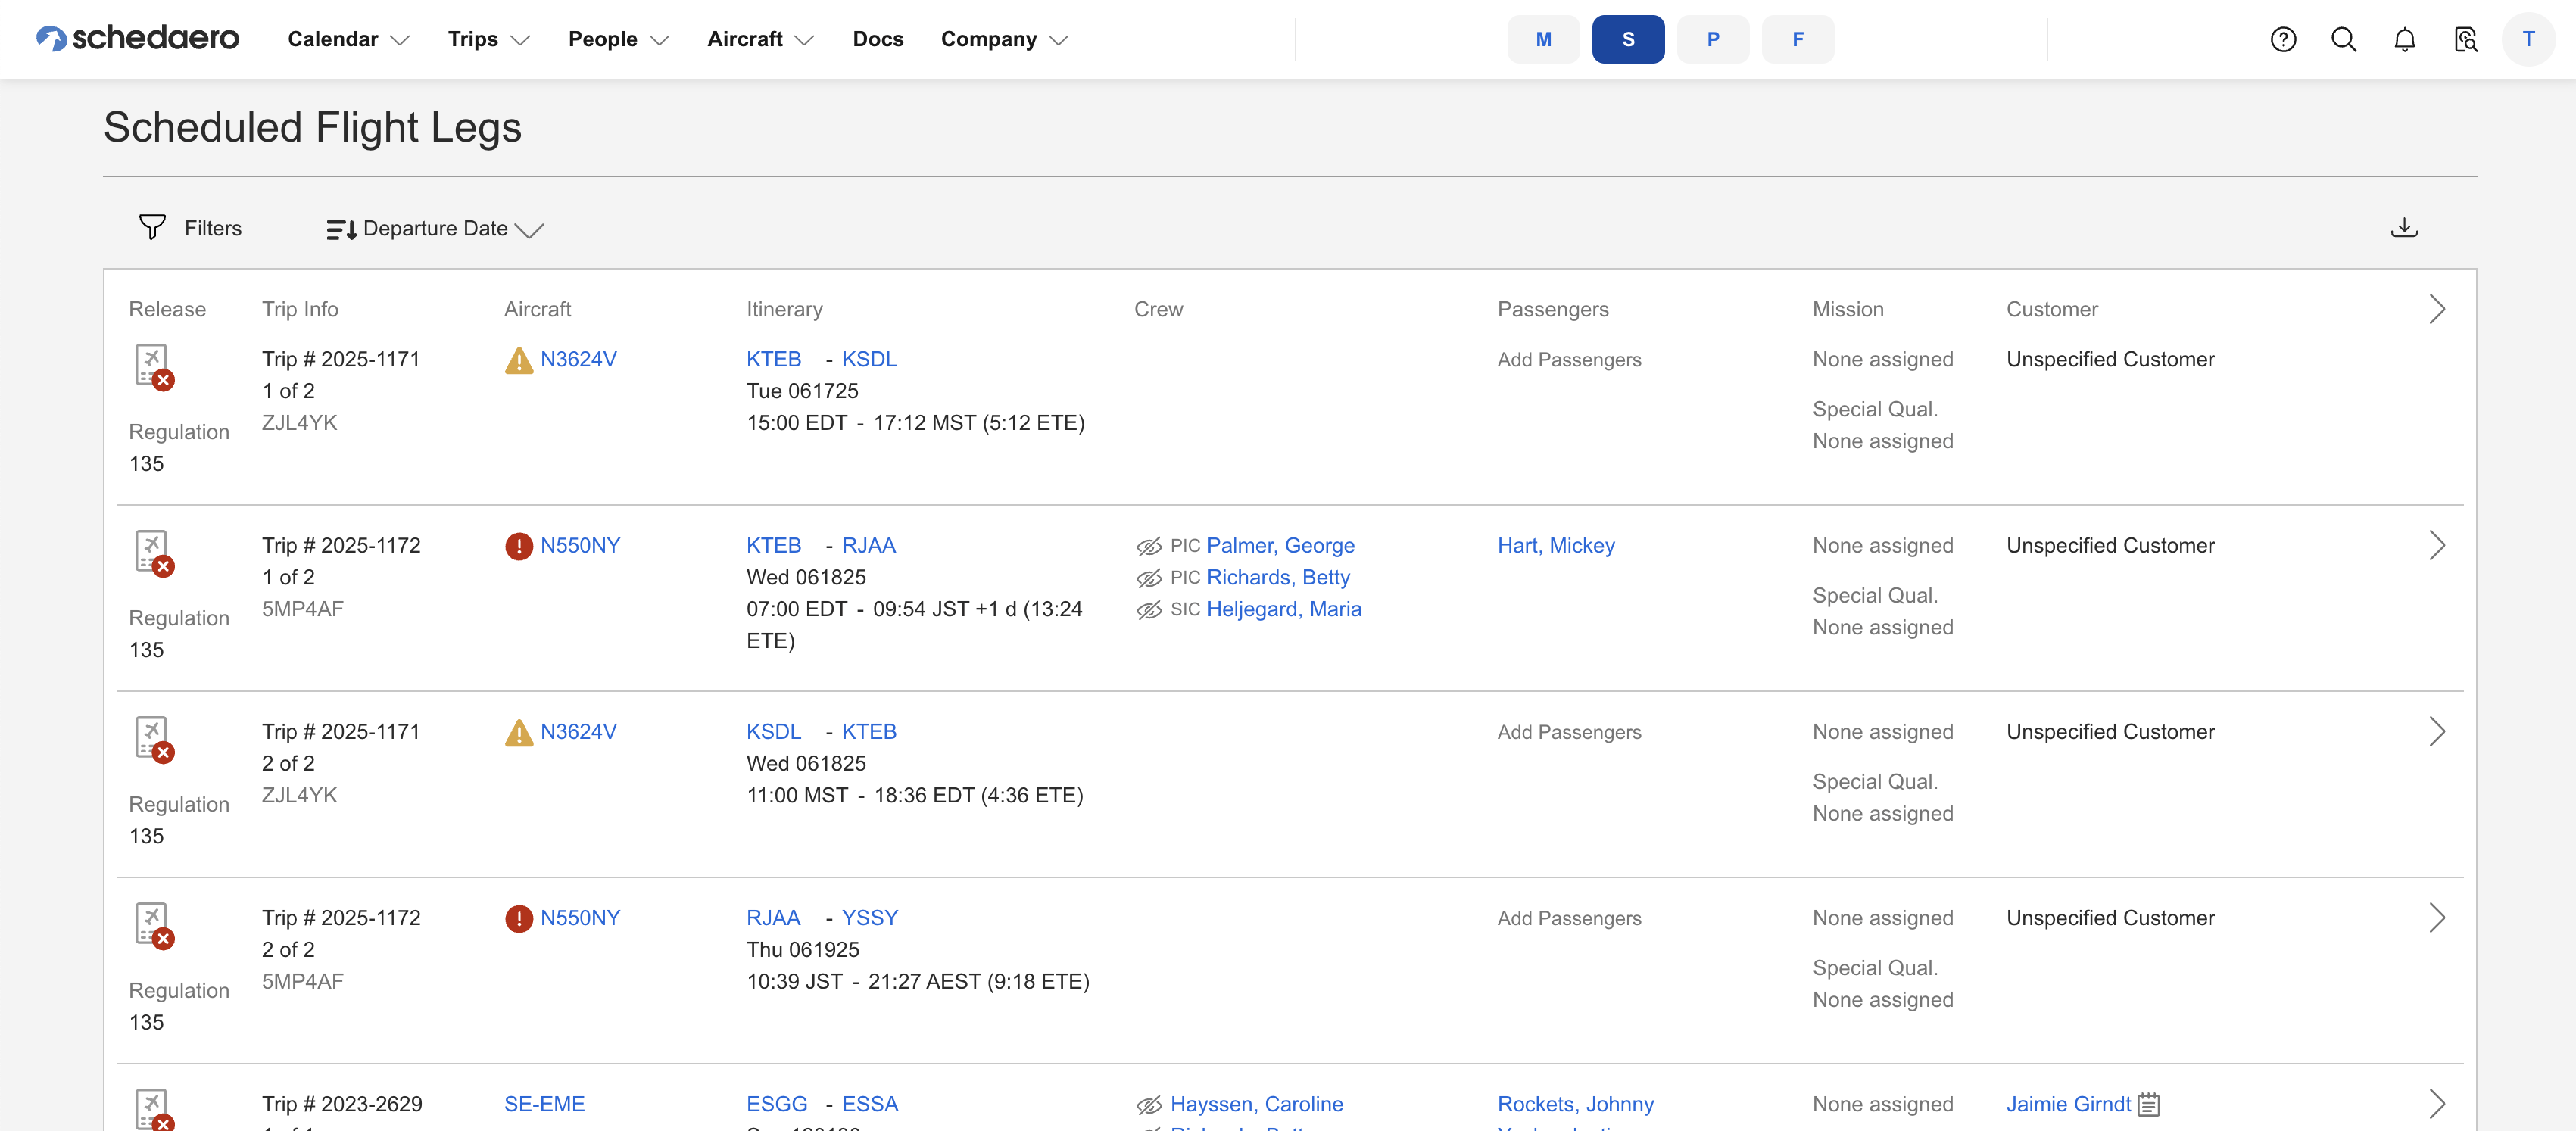
Task: Click red alert icon on RJAA - YSSY leg
Action: pyautogui.click(x=519, y=918)
